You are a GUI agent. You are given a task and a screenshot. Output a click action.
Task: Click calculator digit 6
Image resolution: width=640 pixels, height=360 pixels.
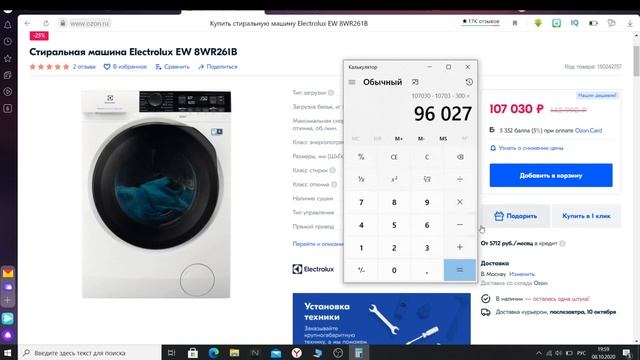(427, 225)
